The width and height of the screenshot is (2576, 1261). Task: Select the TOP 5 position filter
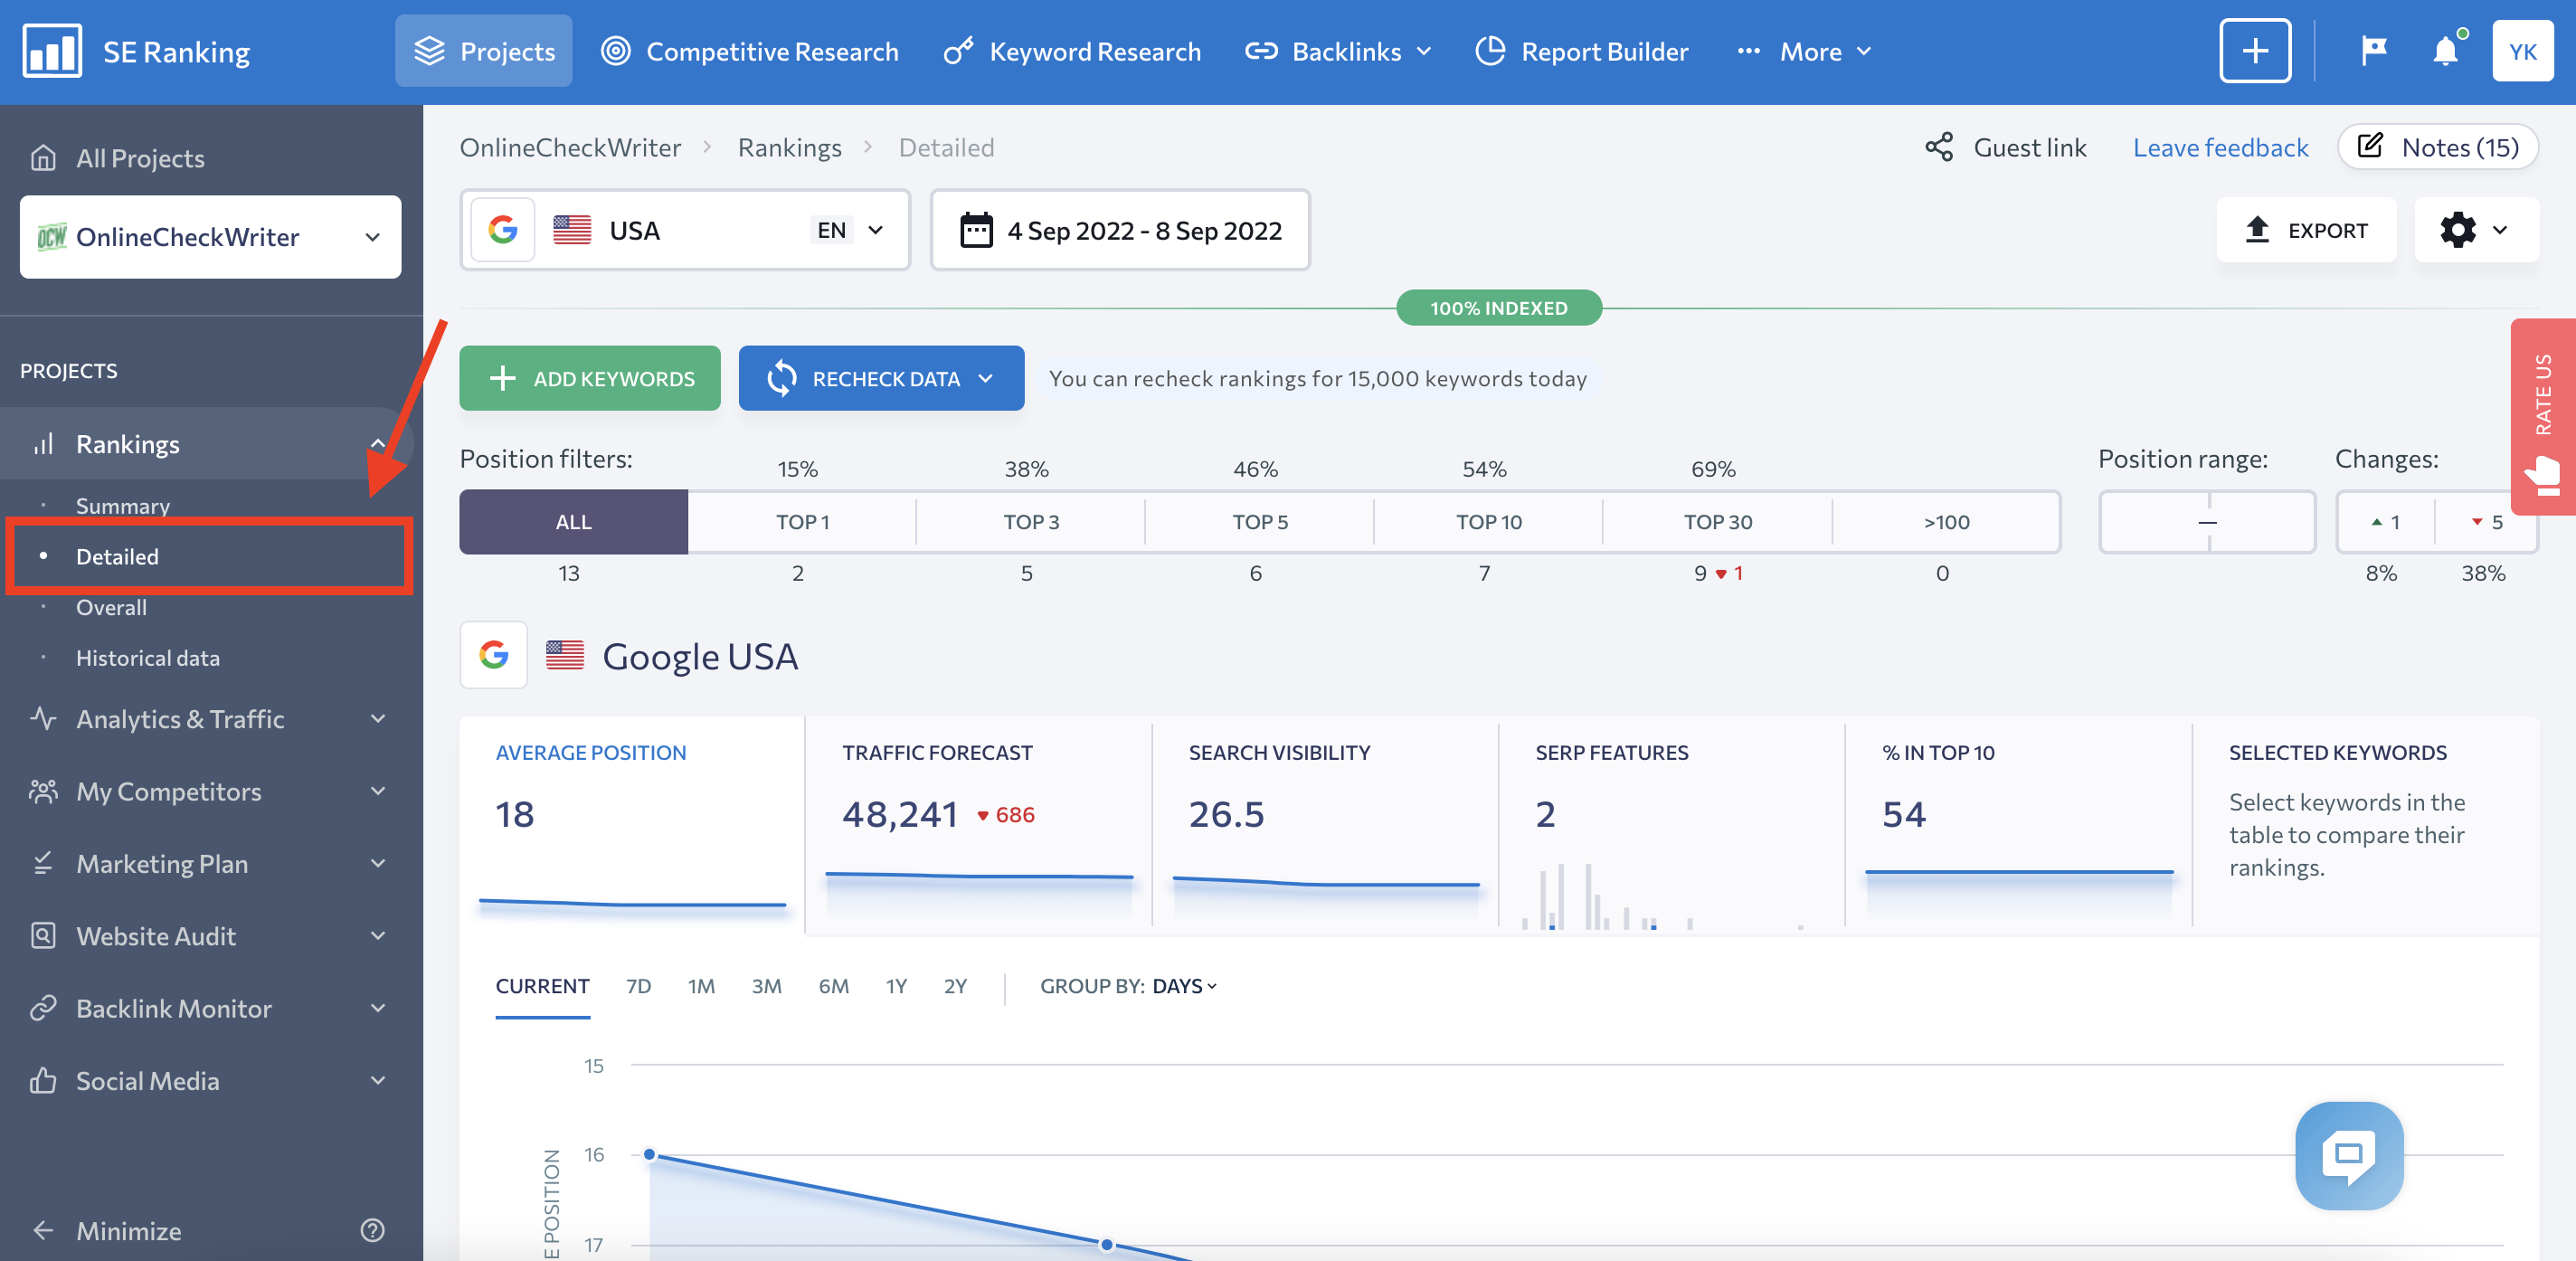1260,522
